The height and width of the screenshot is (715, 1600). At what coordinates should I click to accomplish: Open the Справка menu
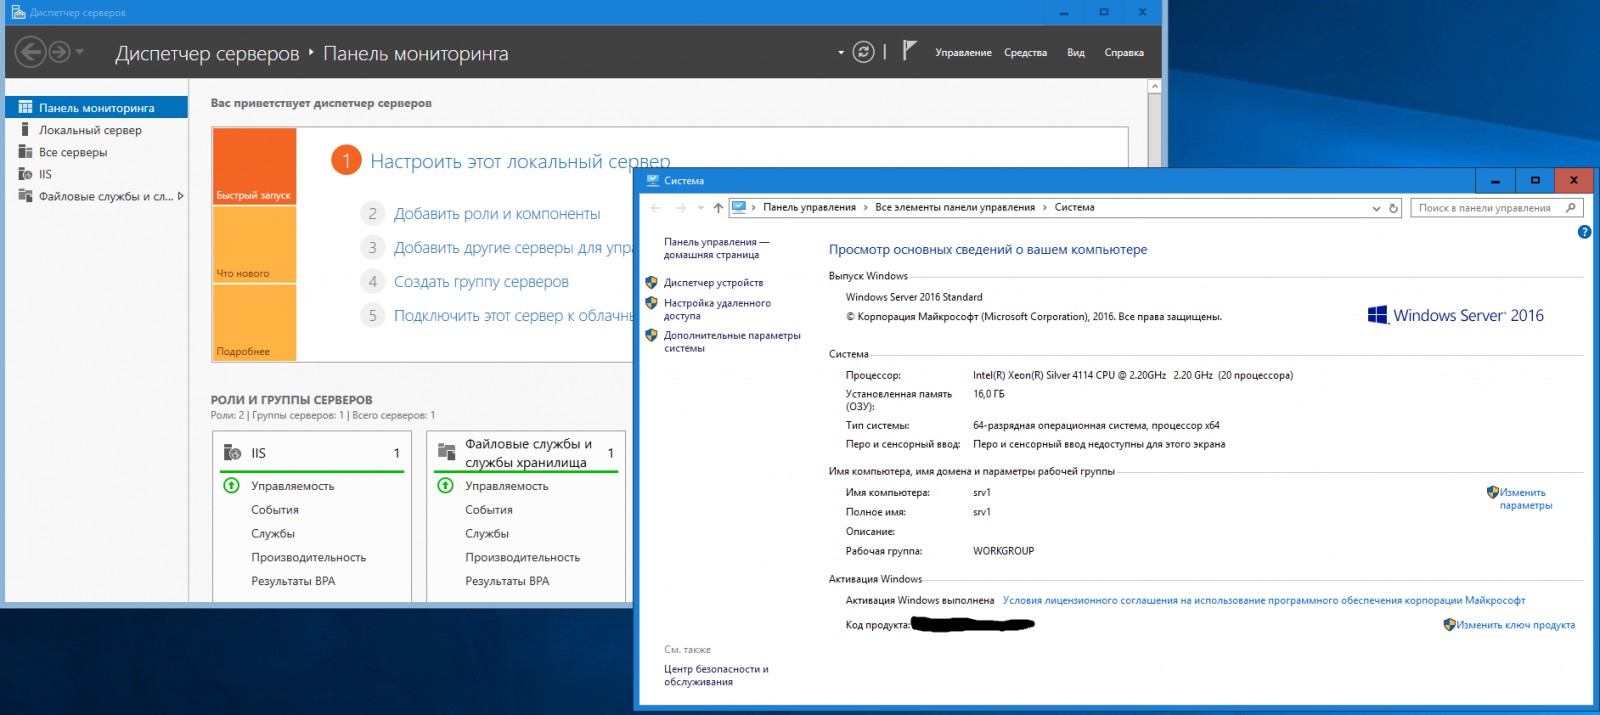point(1124,53)
